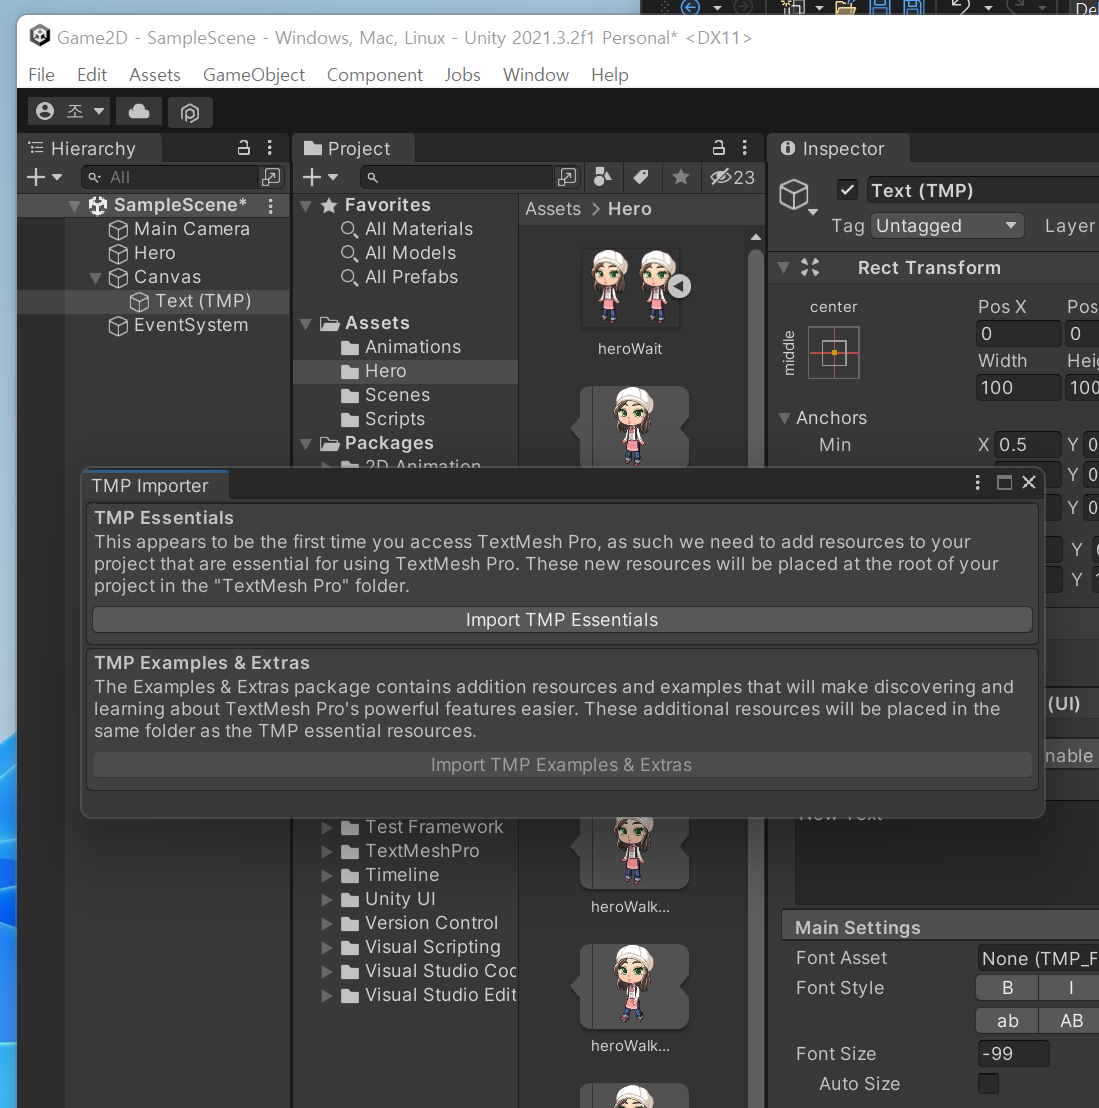1099x1108 pixels.
Task: Click the favorites star icon
Action: point(681,177)
